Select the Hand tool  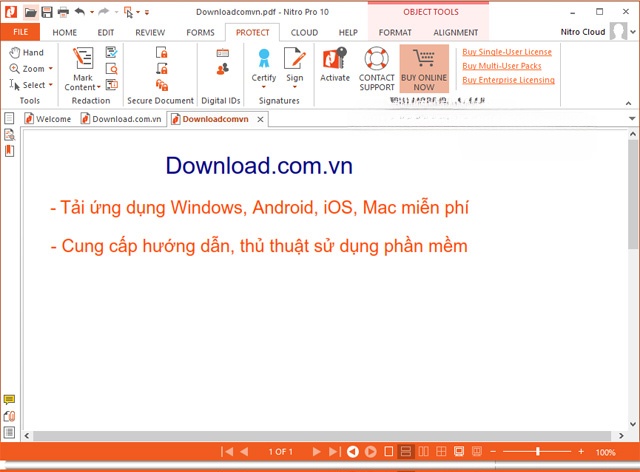pos(27,52)
